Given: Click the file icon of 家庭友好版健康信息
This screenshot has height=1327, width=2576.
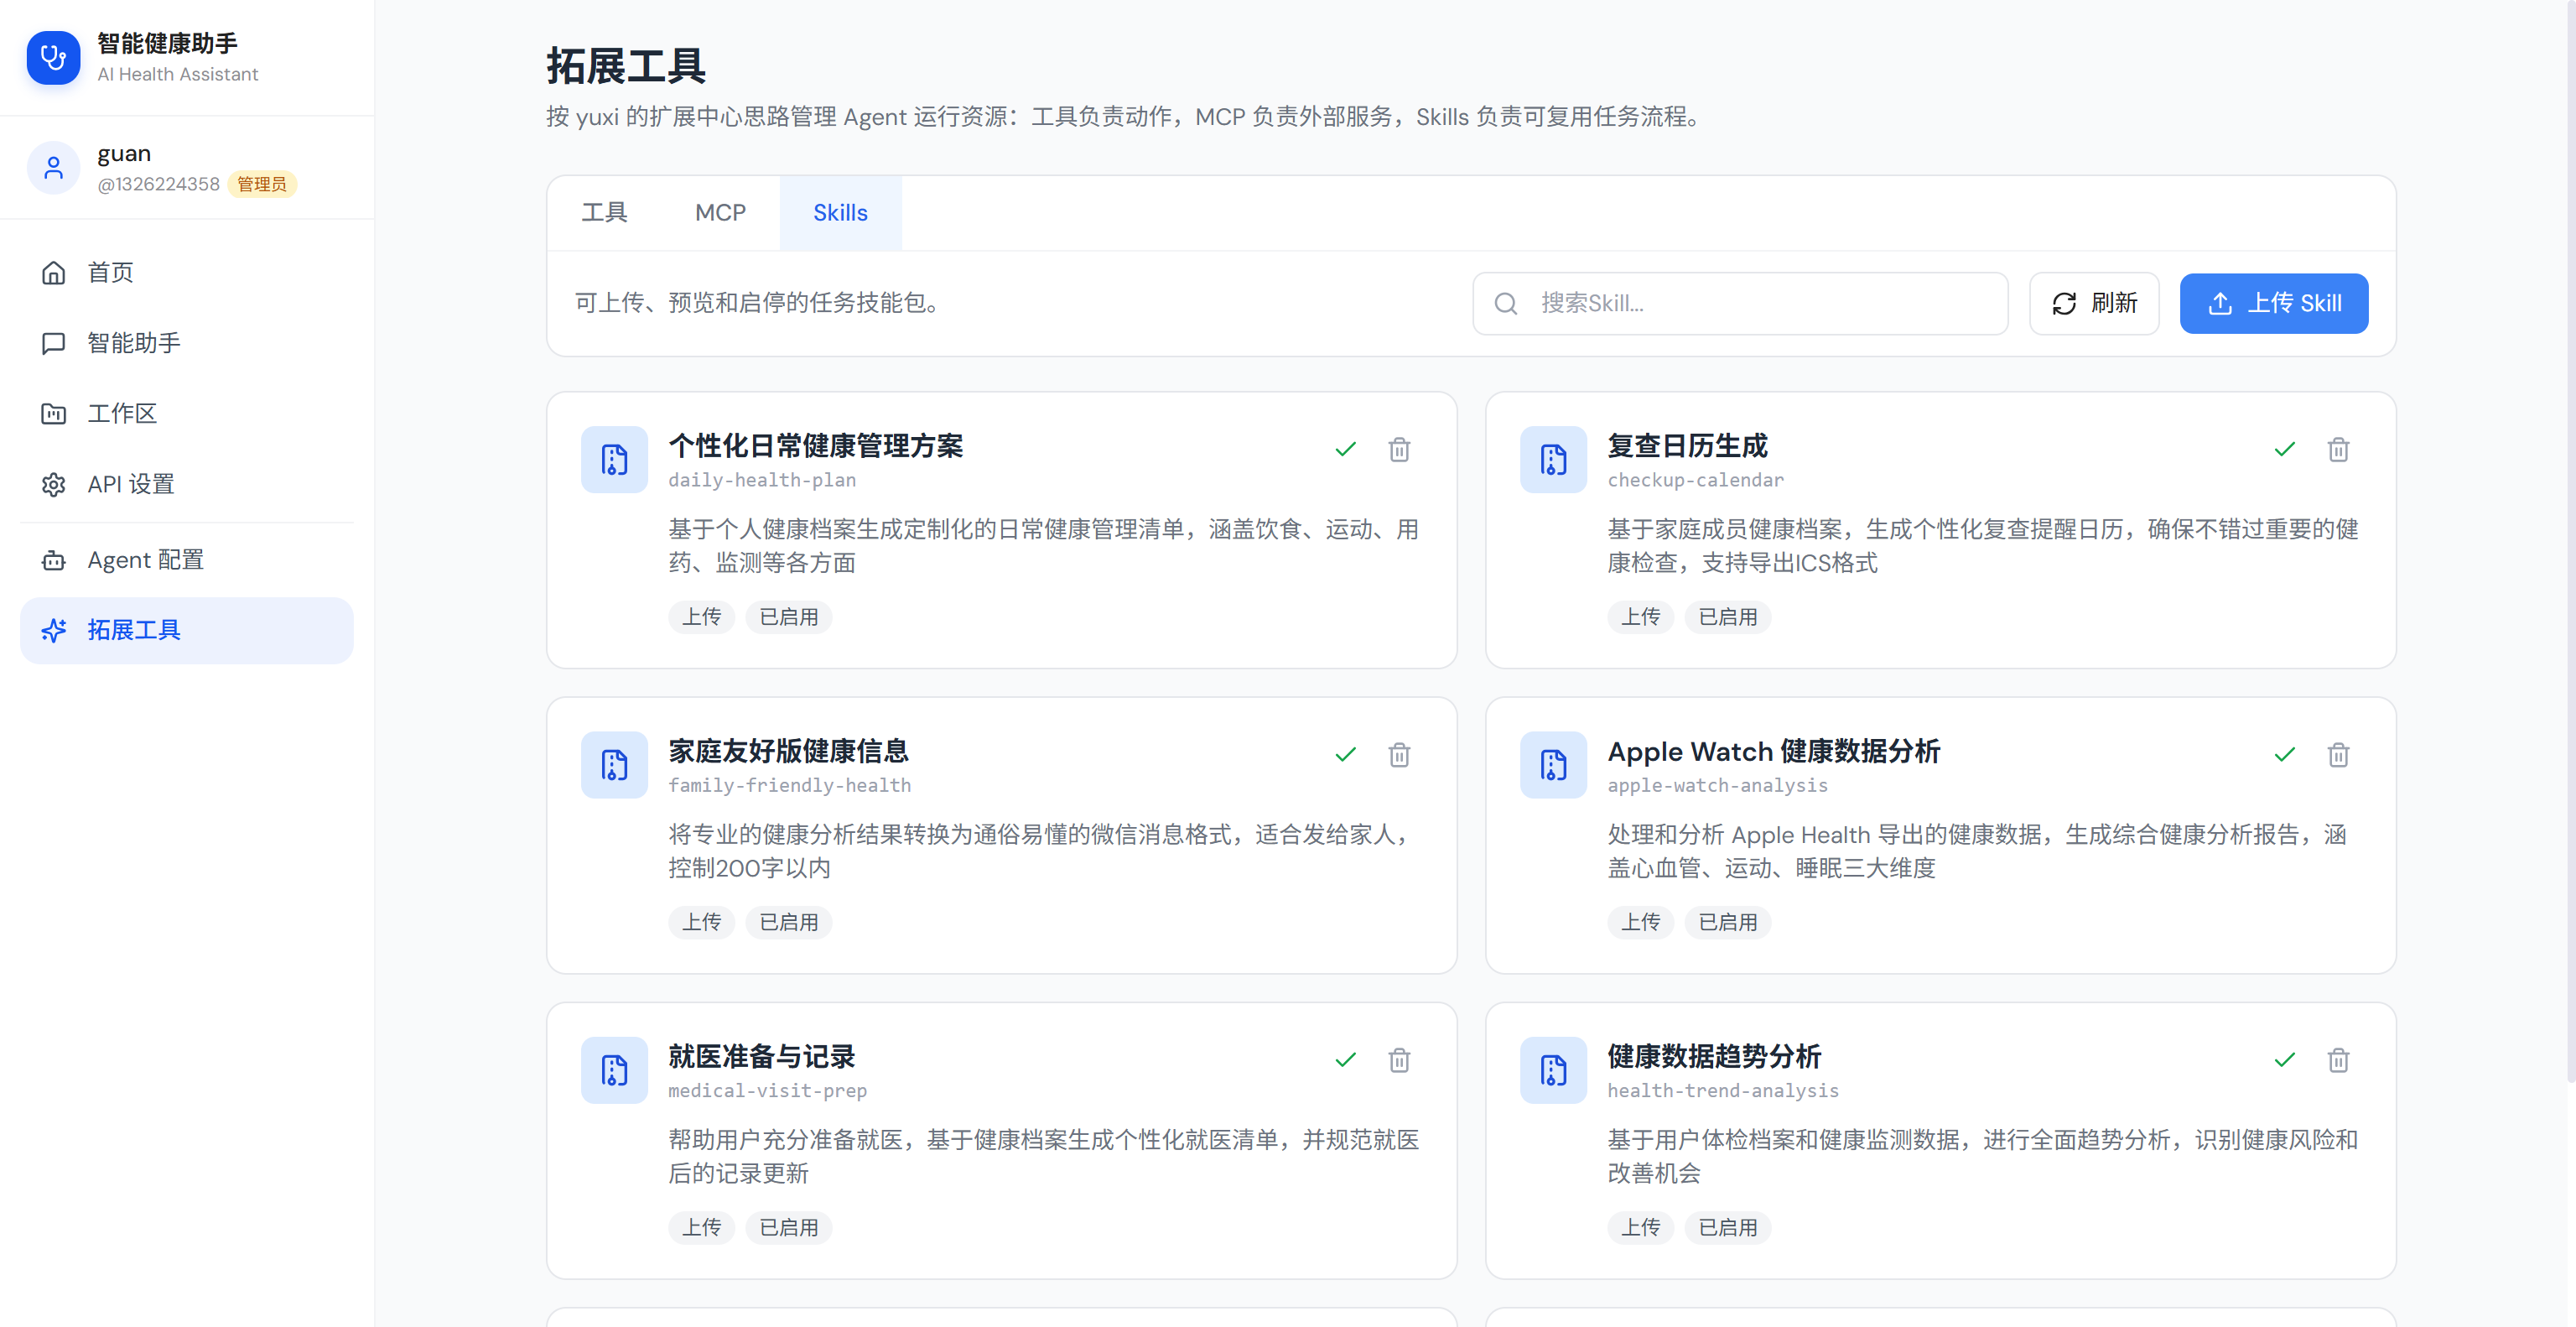Looking at the screenshot, I should pos(614,765).
